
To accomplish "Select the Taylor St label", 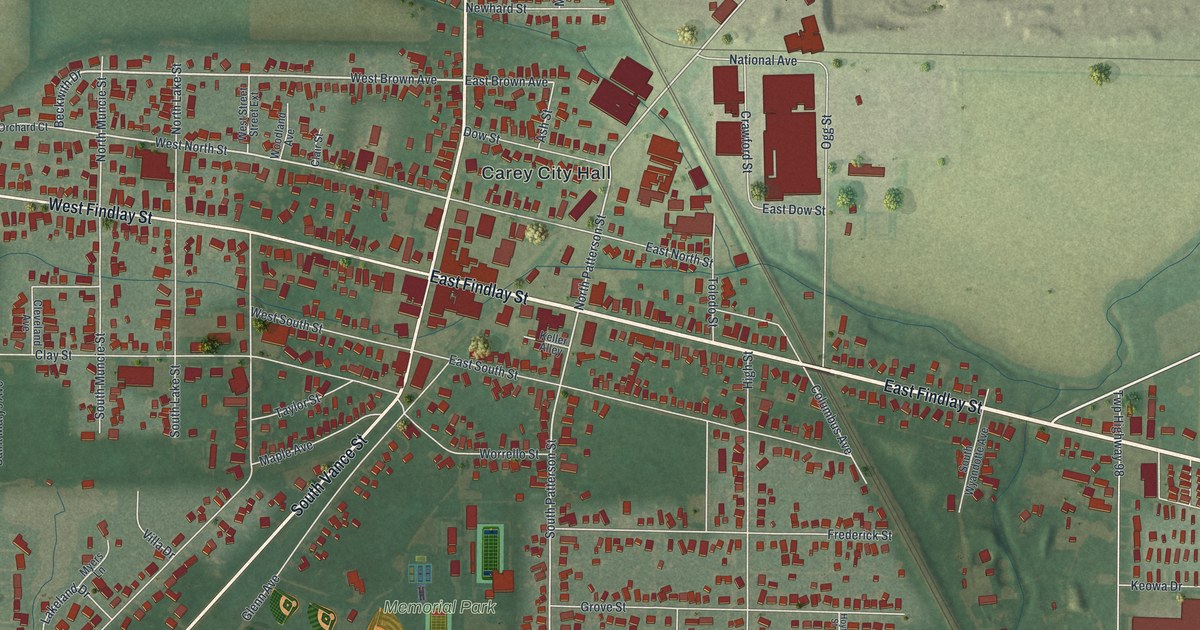I will pos(298,405).
